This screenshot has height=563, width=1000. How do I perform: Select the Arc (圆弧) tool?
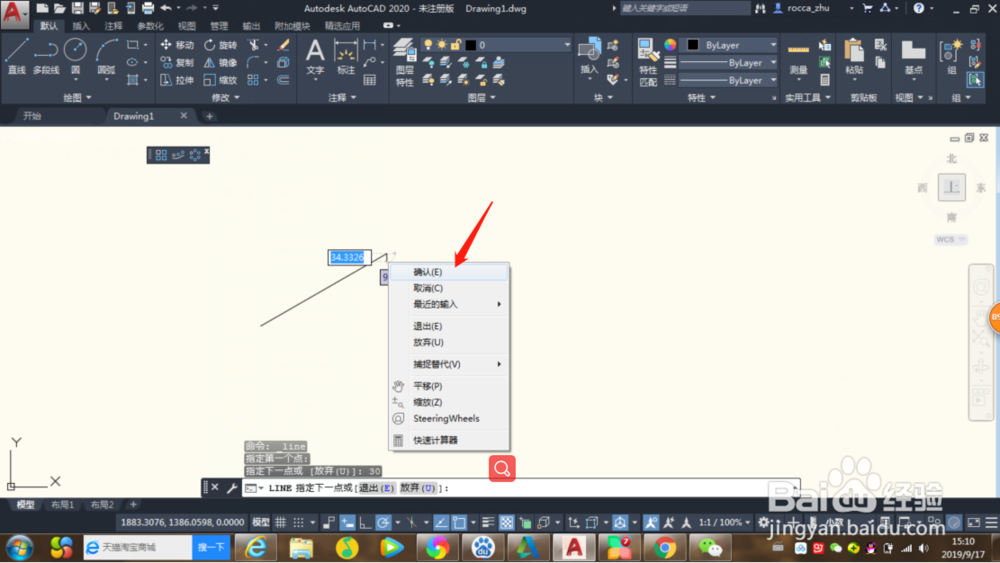click(x=106, y=56)
